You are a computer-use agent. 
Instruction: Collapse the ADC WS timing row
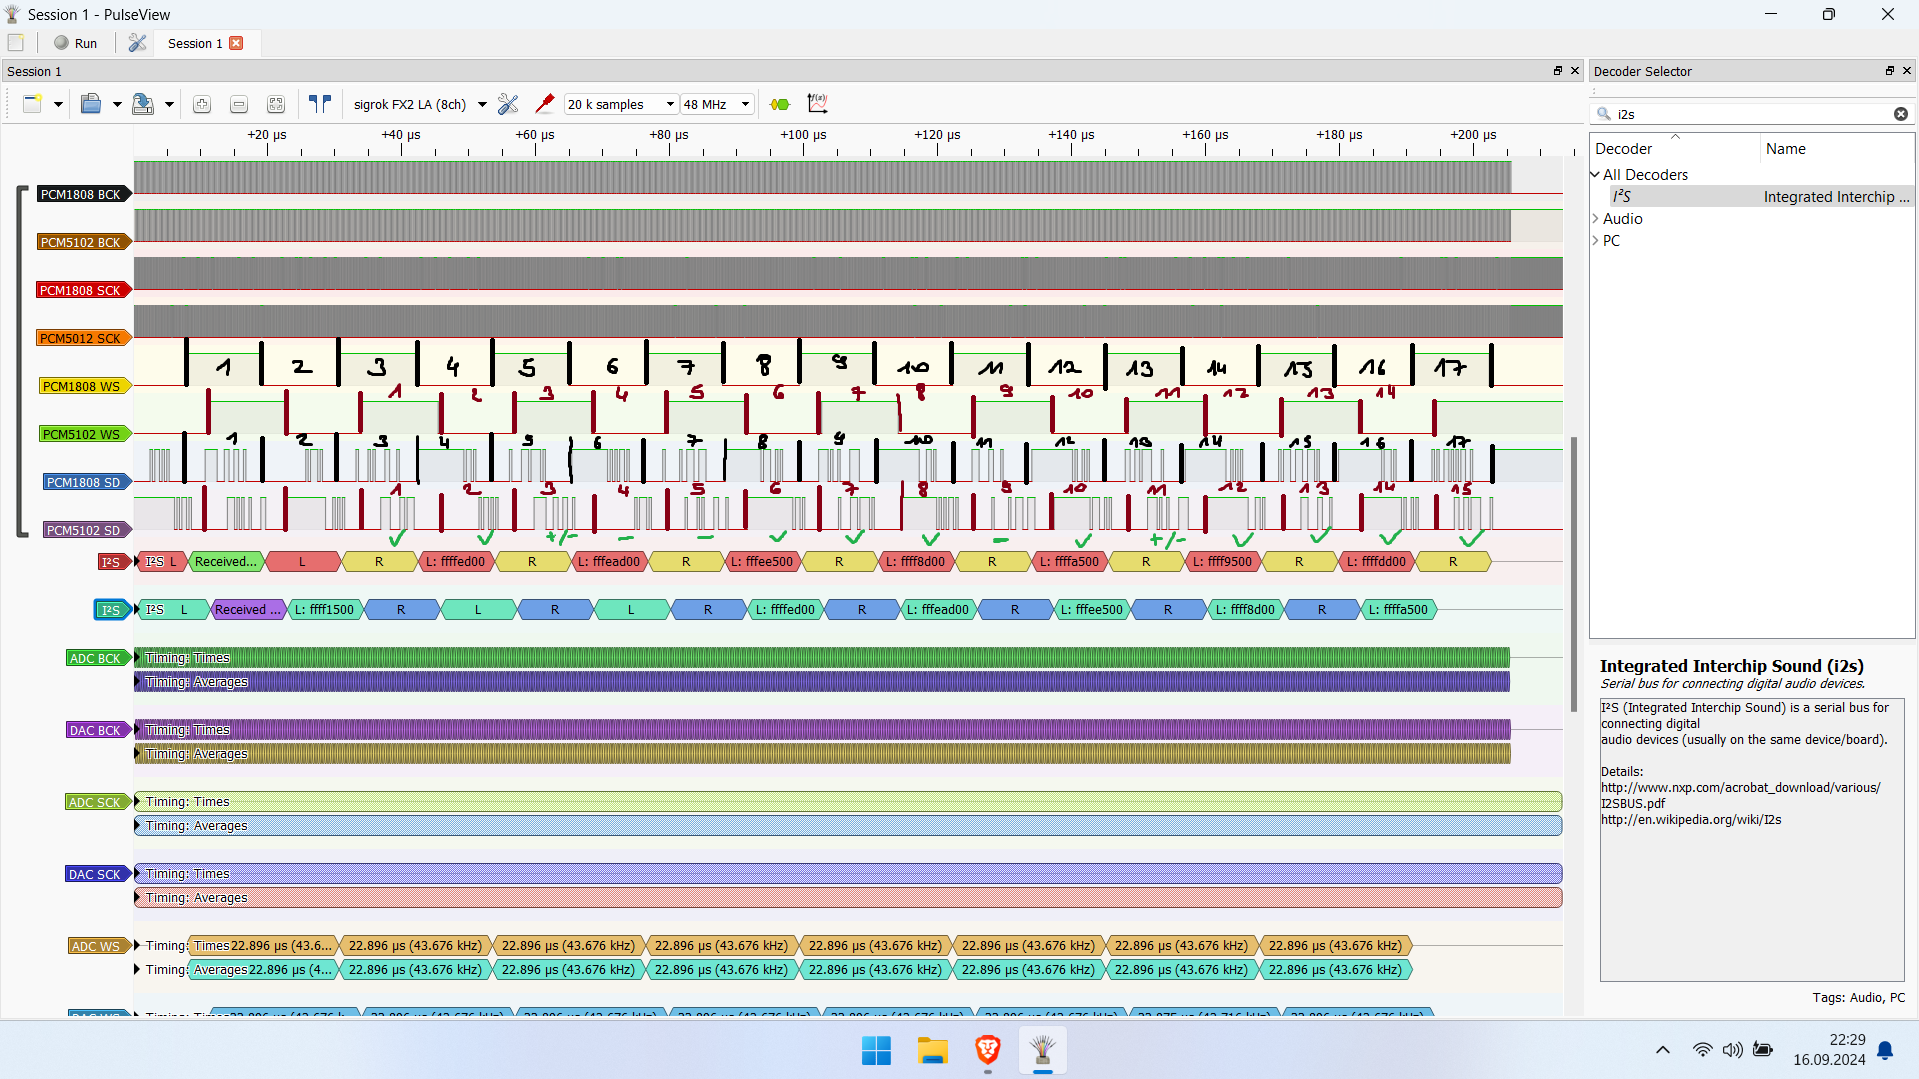[x=137, y=946]
